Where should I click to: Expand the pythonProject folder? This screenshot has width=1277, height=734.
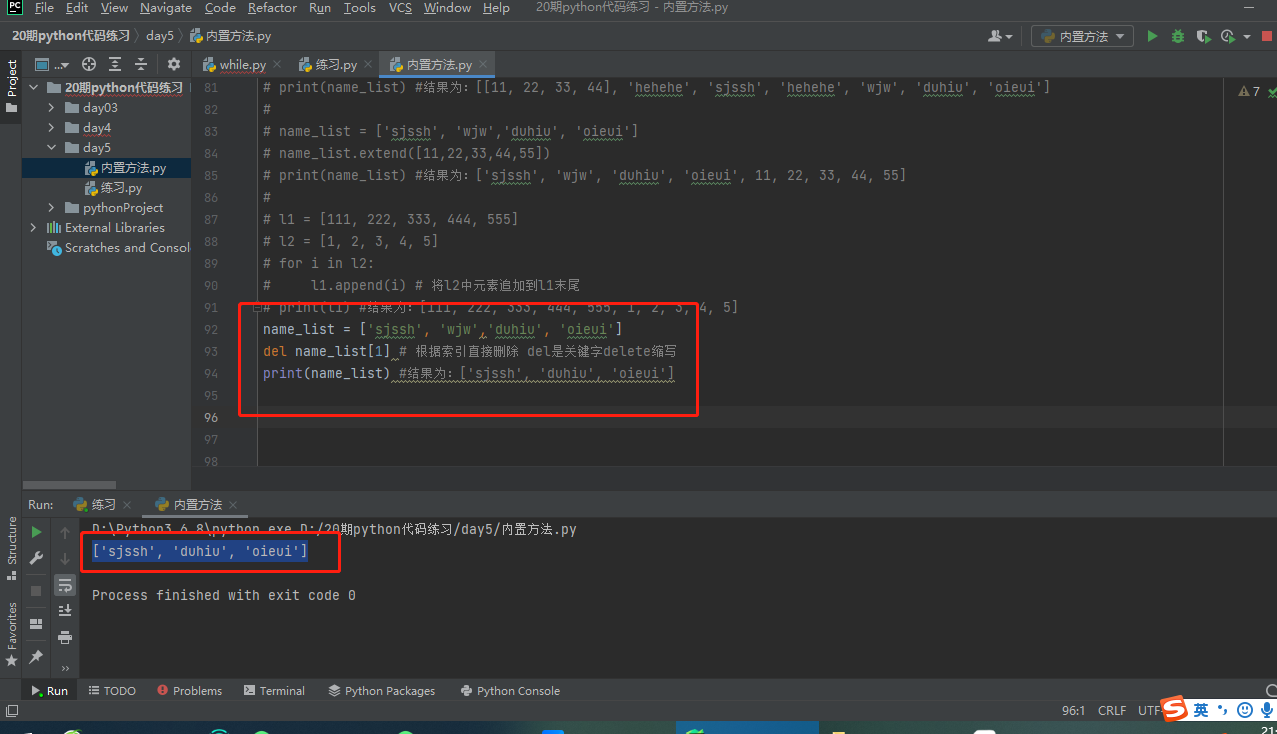(52, 208)
